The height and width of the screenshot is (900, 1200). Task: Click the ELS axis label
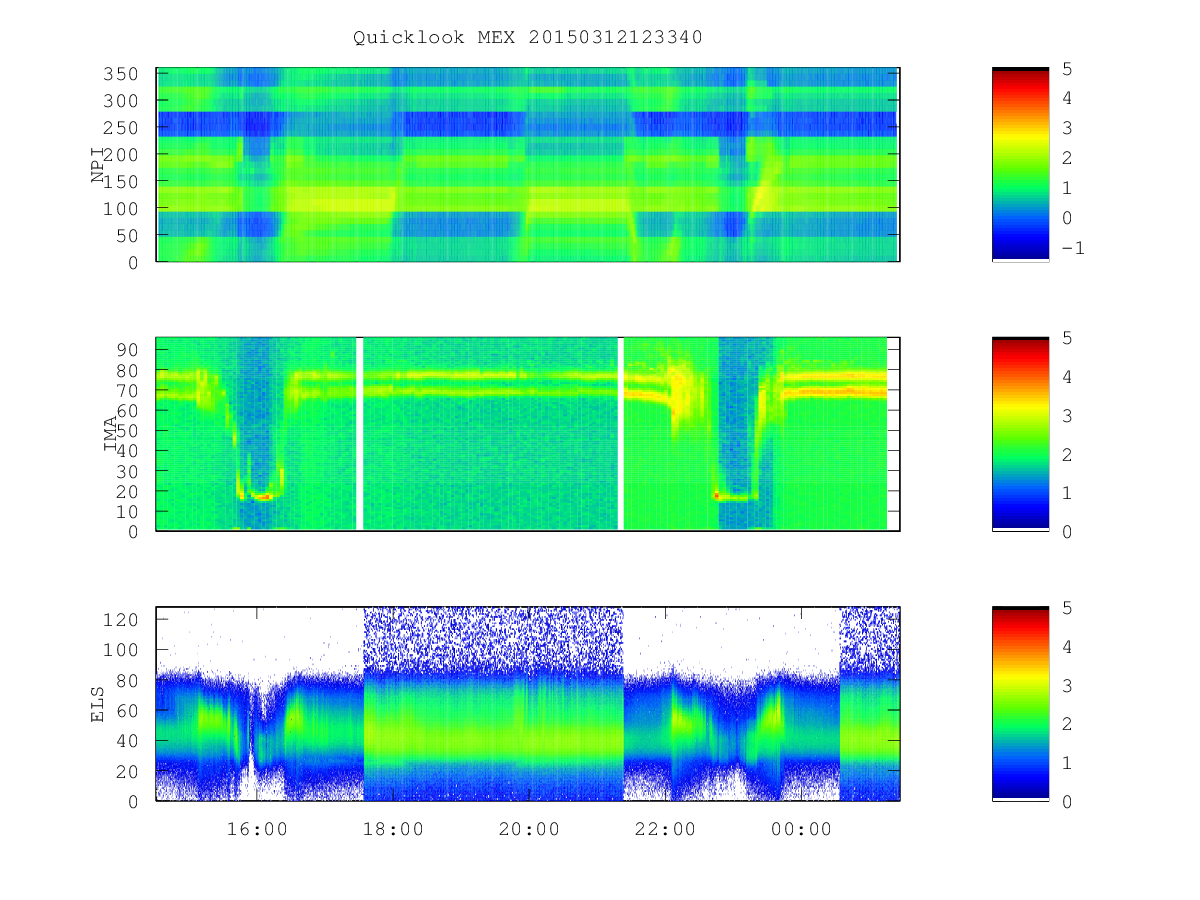coord(98,703)
